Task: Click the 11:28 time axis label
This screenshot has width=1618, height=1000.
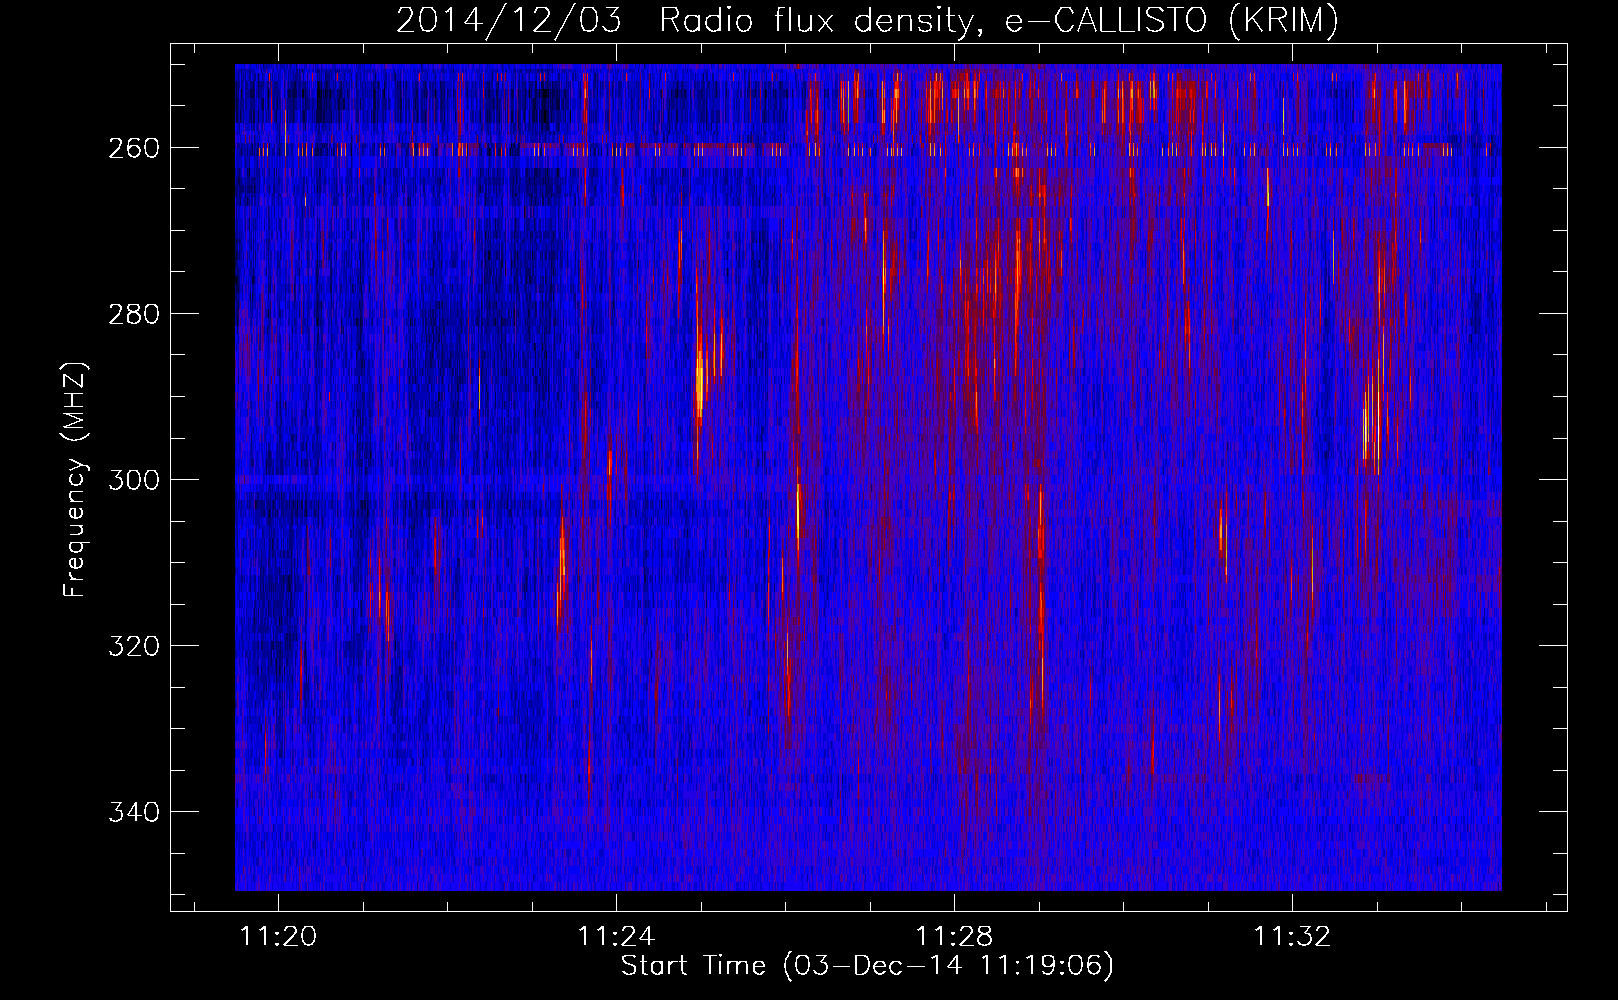Action: coord(955,937)
